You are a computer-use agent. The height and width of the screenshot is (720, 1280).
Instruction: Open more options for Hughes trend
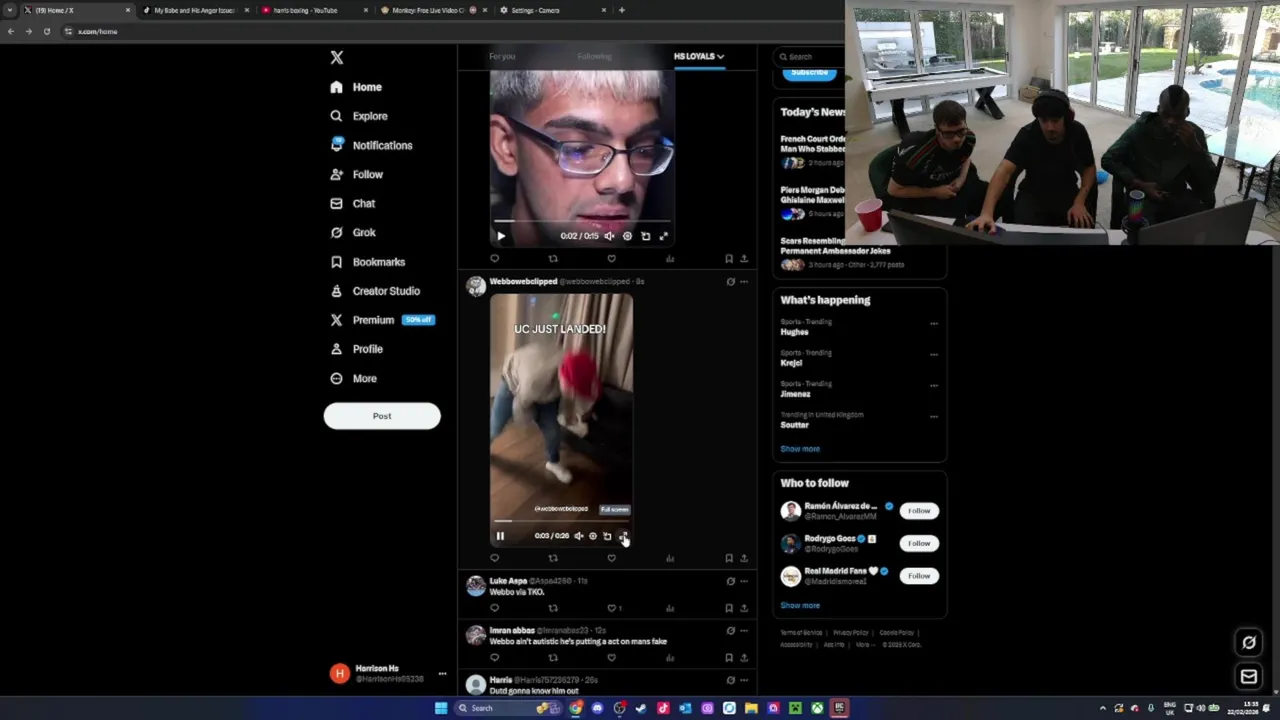(934, 323)
